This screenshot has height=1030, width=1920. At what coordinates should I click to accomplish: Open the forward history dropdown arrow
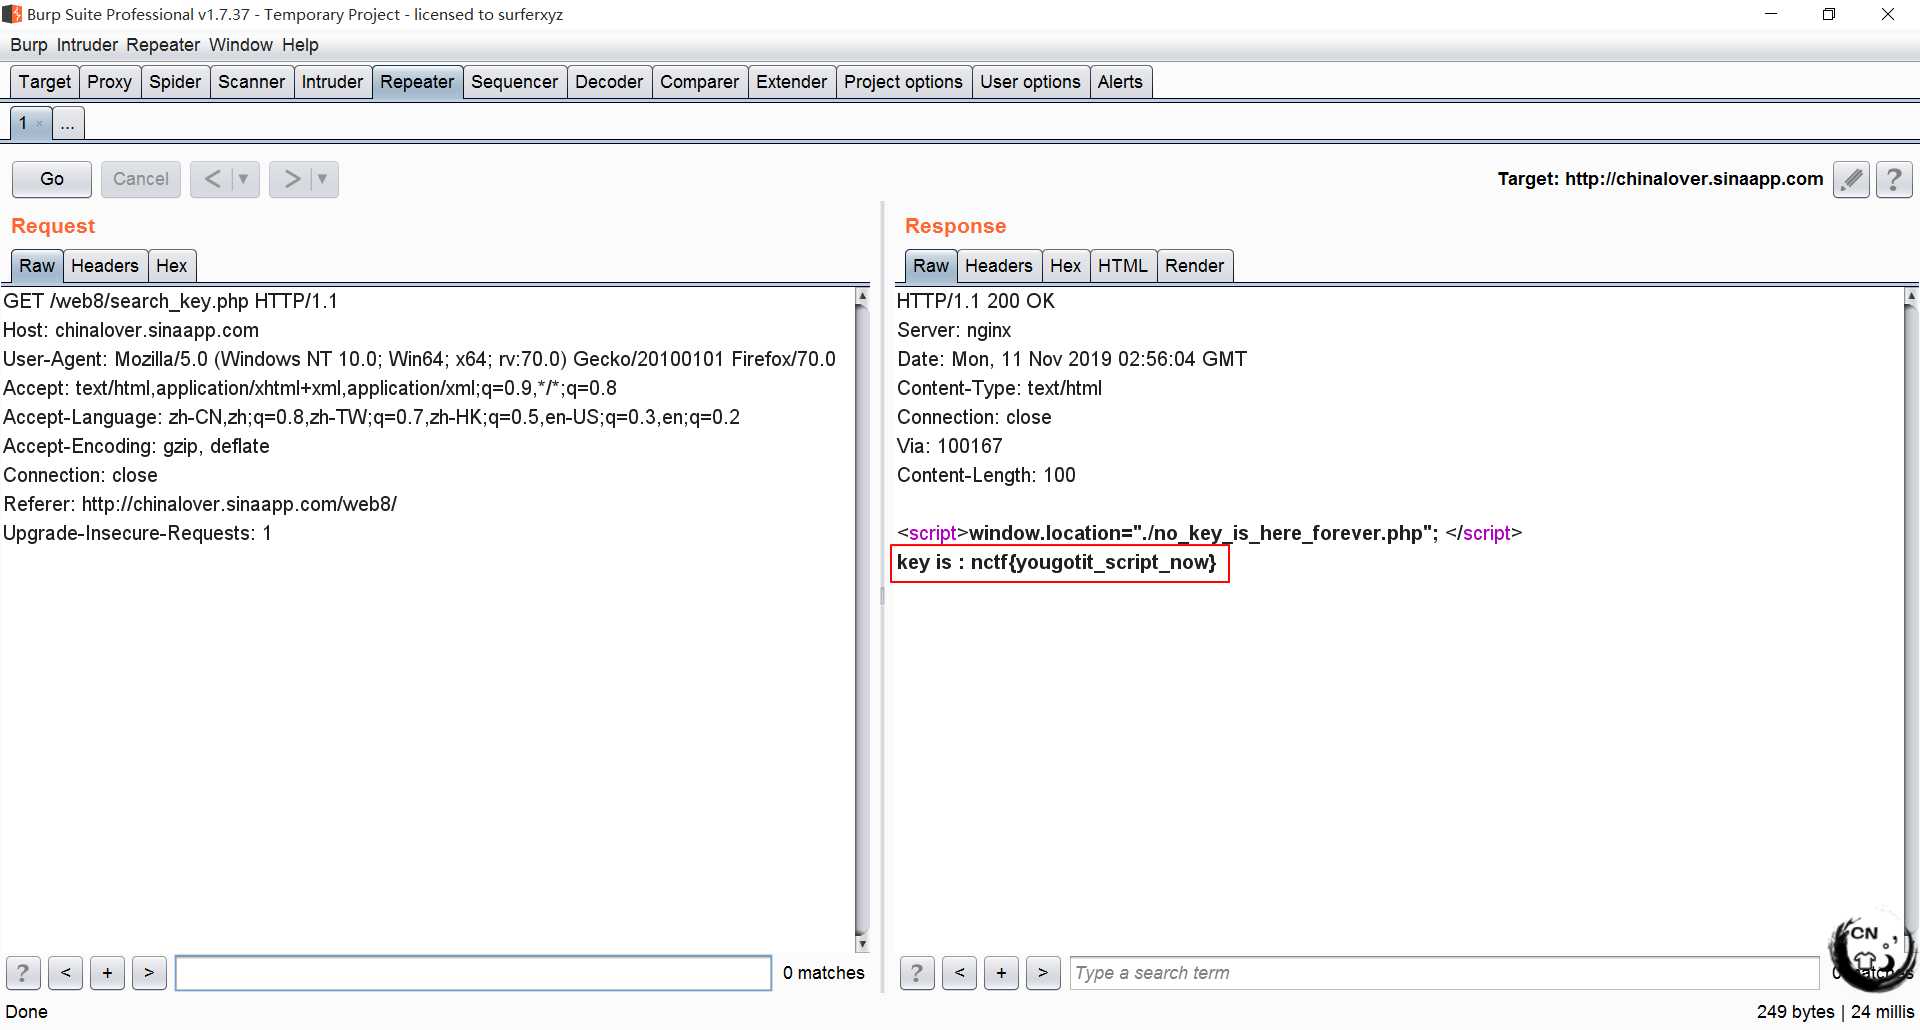[x=322, y=179]
